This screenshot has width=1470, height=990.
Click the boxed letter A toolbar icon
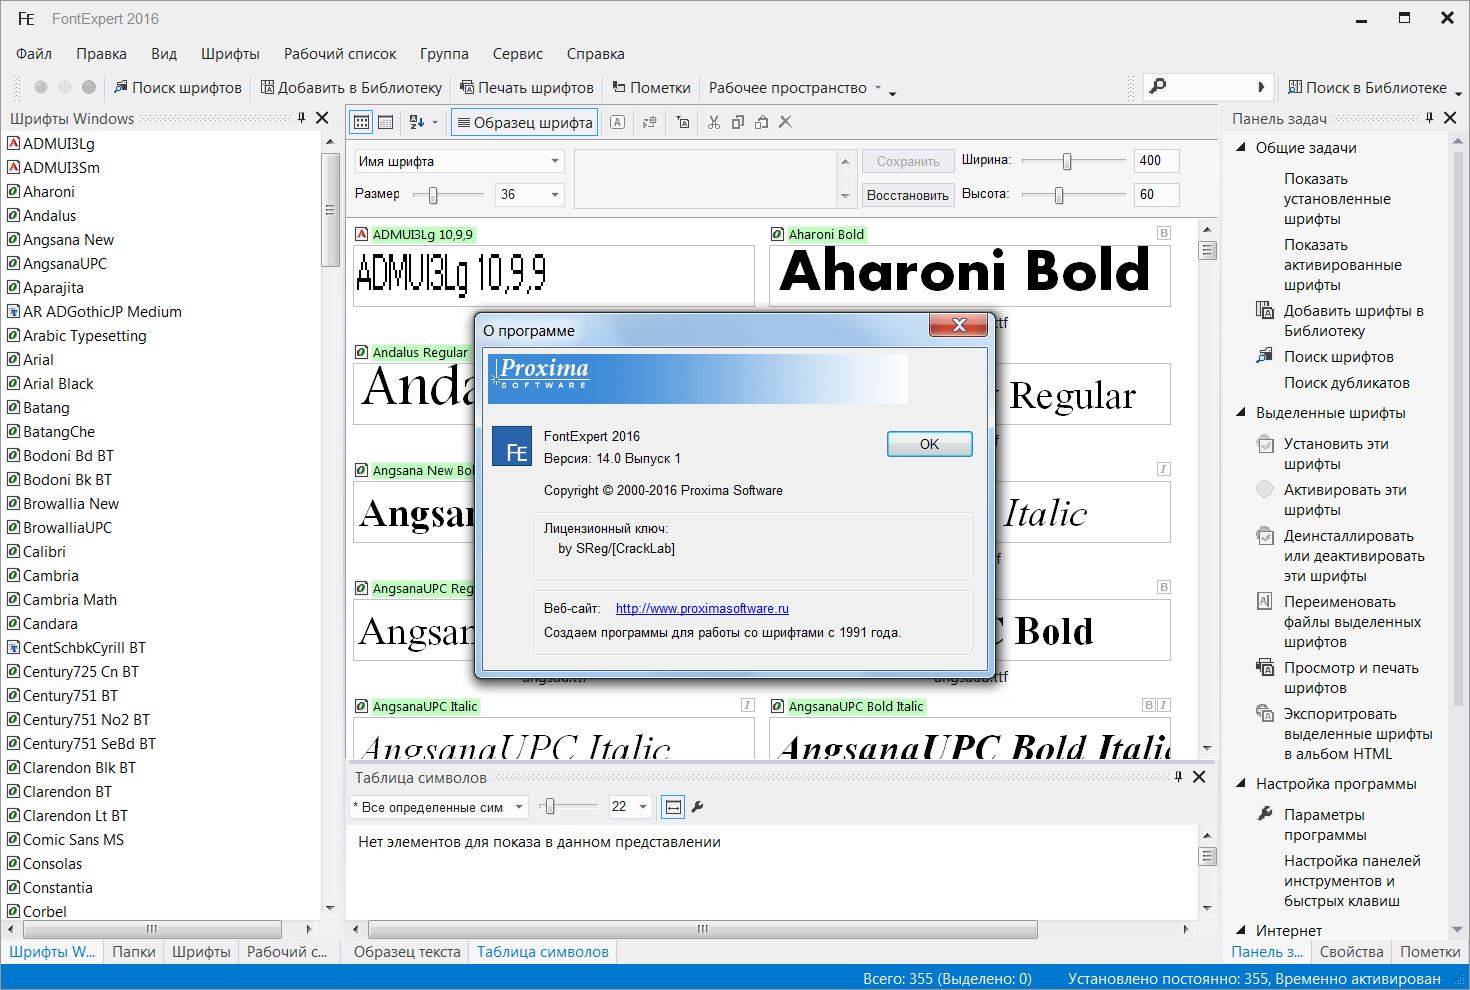coord(617,122)
